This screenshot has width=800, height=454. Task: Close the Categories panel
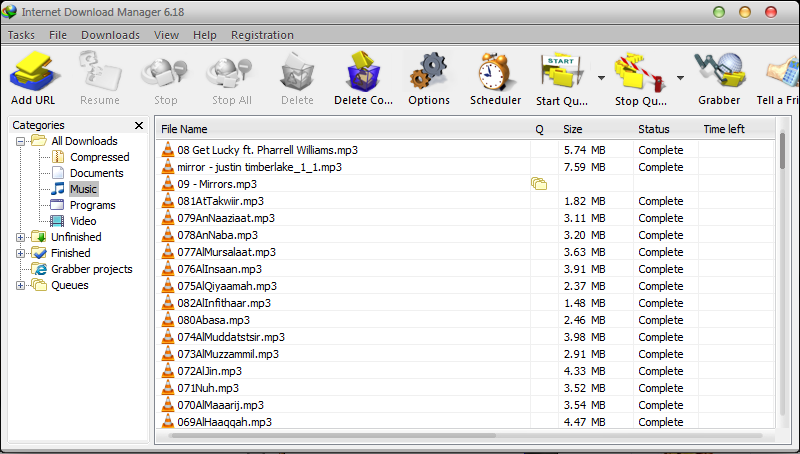coord(139,125)
